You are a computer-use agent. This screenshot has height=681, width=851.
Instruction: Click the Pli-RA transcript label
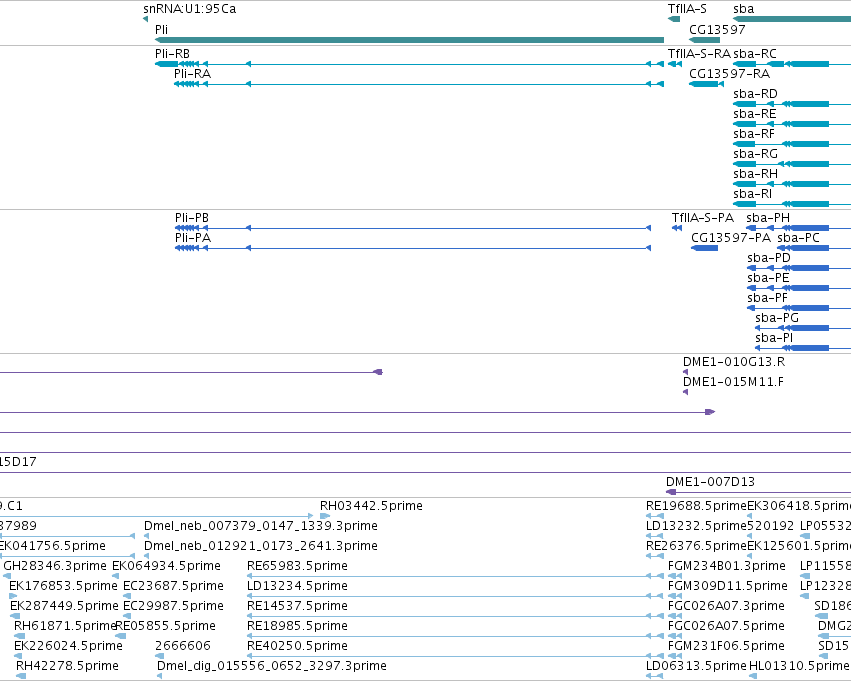[192, 73]
